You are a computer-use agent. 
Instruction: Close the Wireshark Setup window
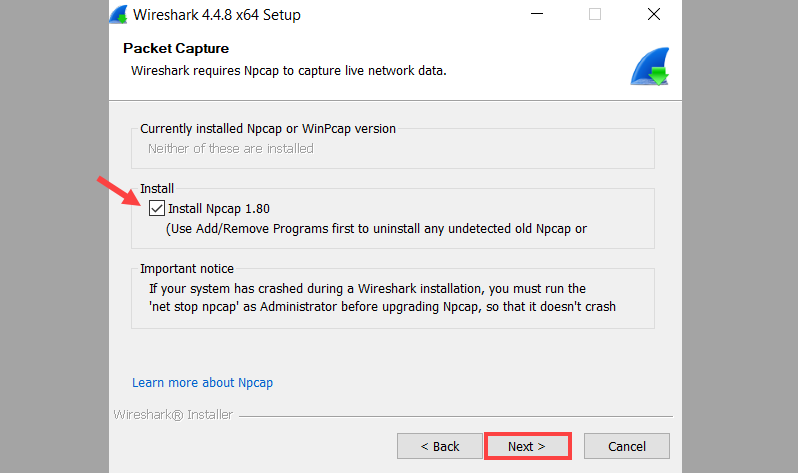[x=654, y=14]
